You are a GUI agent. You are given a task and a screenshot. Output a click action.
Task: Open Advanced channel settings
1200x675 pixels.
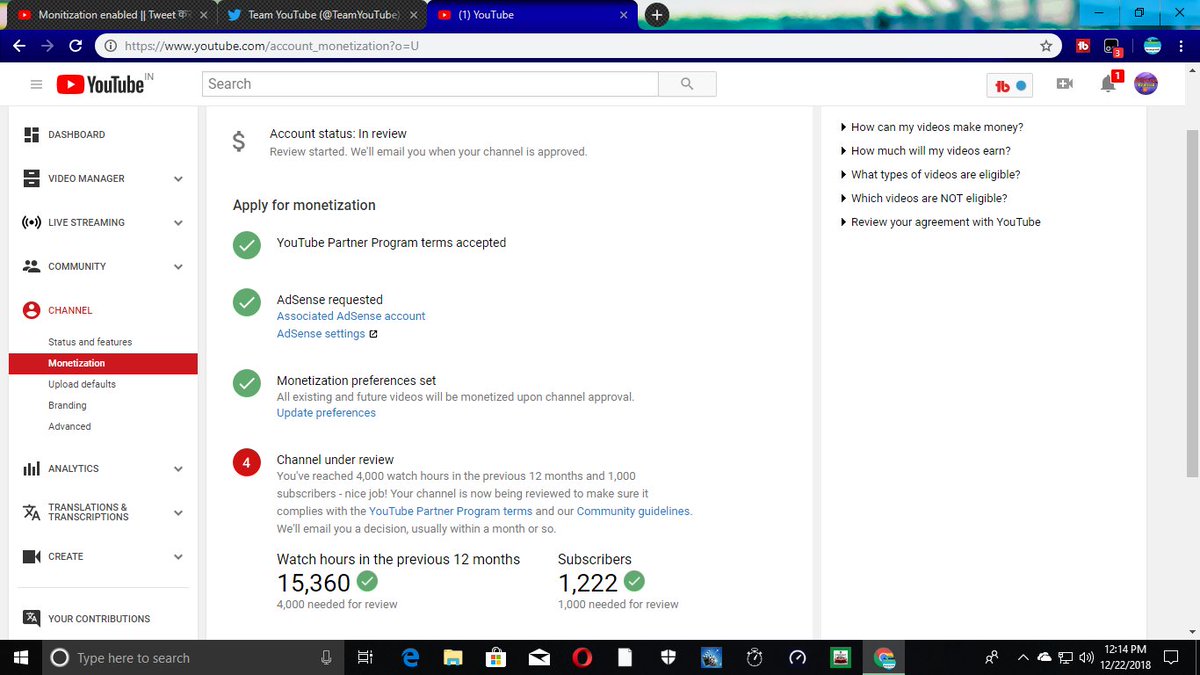pos(69,426)
